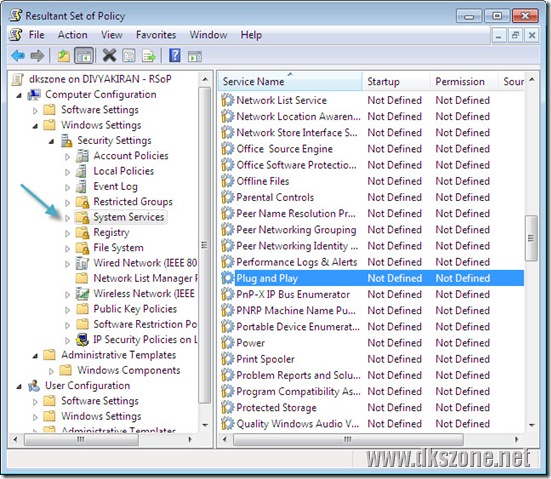Open the File menu
551x479 pixels.
[x=37, y=35]
